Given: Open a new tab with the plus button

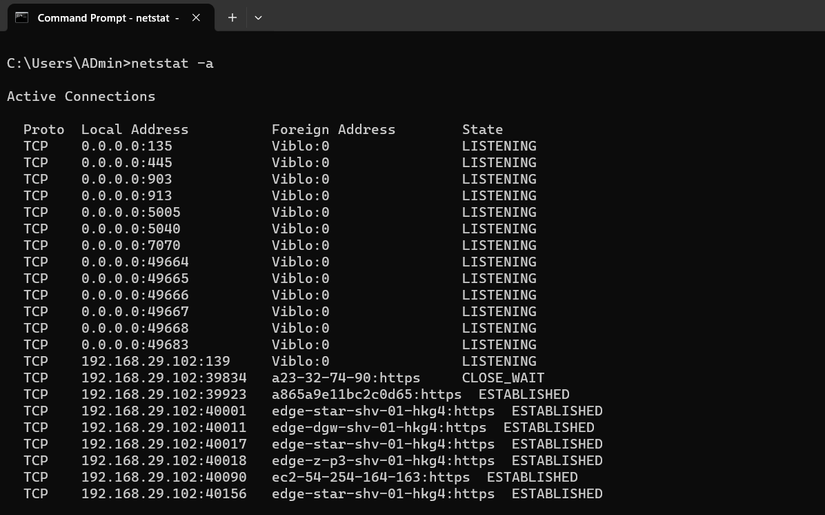Looking at the screenshot, I should [x=232, y=17].
